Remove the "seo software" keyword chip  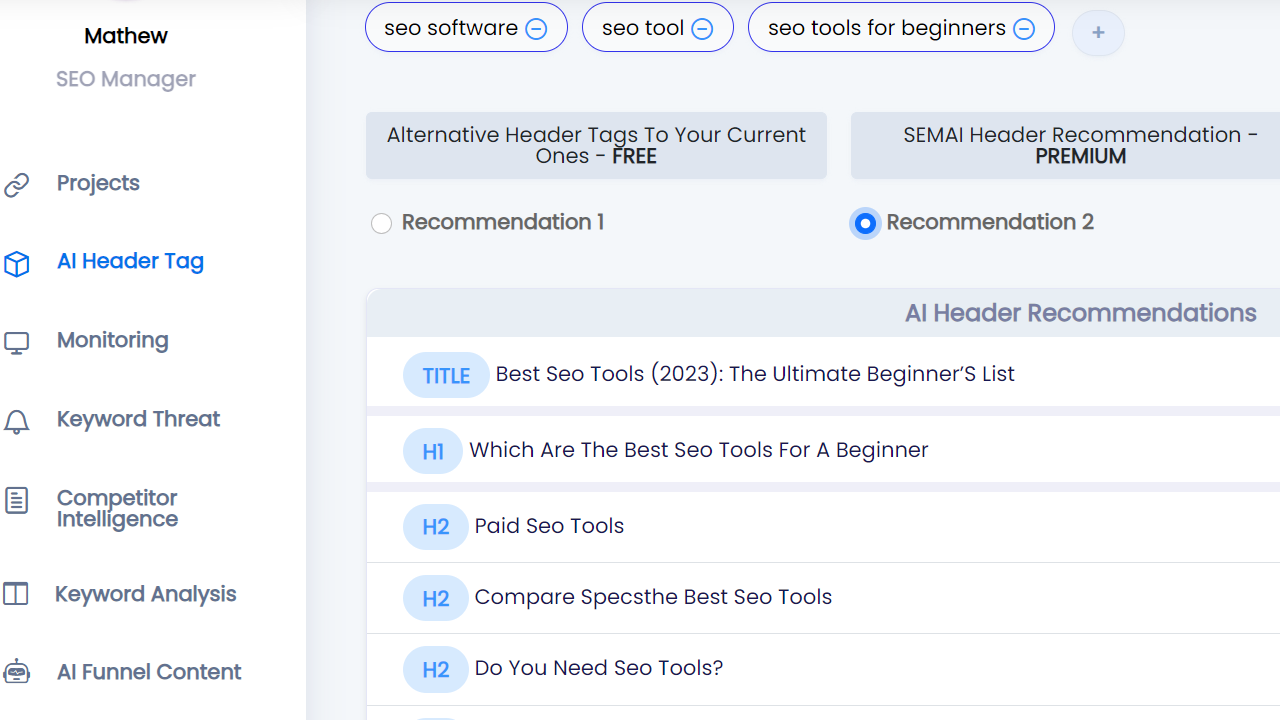(537, 27)
